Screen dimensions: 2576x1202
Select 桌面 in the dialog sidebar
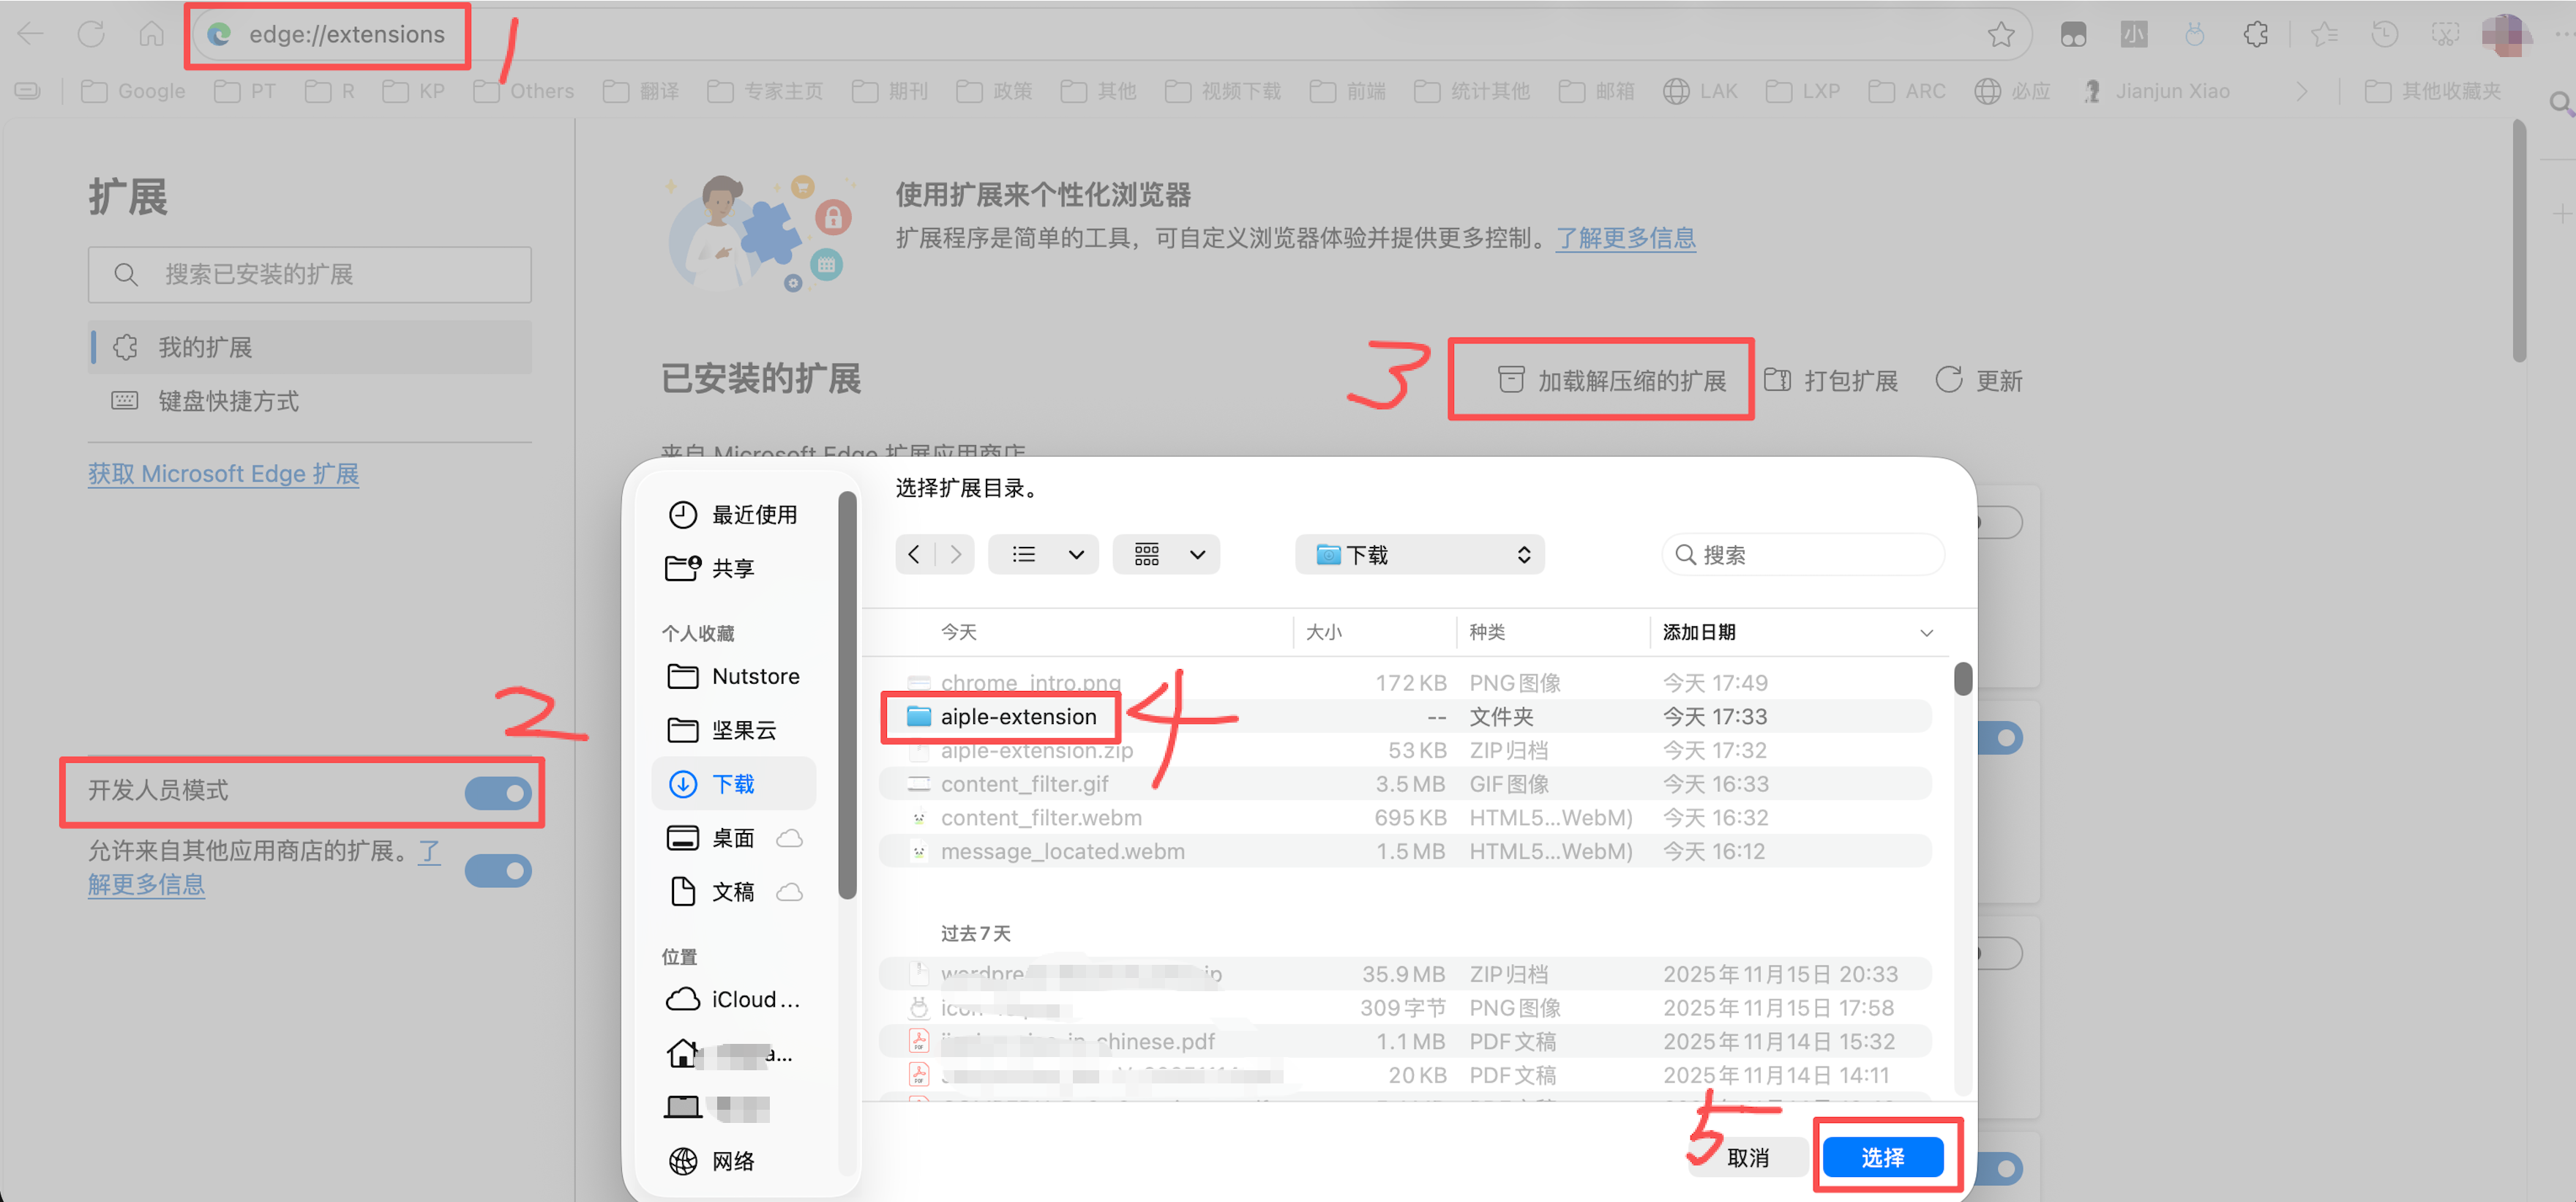732,838
